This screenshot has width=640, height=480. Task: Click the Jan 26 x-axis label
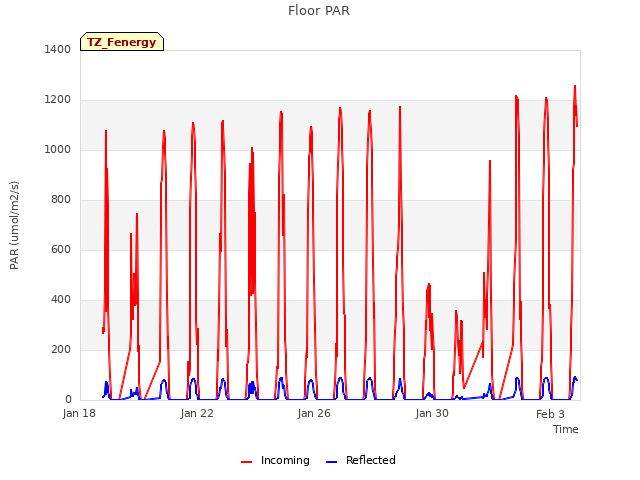(314, 413)
